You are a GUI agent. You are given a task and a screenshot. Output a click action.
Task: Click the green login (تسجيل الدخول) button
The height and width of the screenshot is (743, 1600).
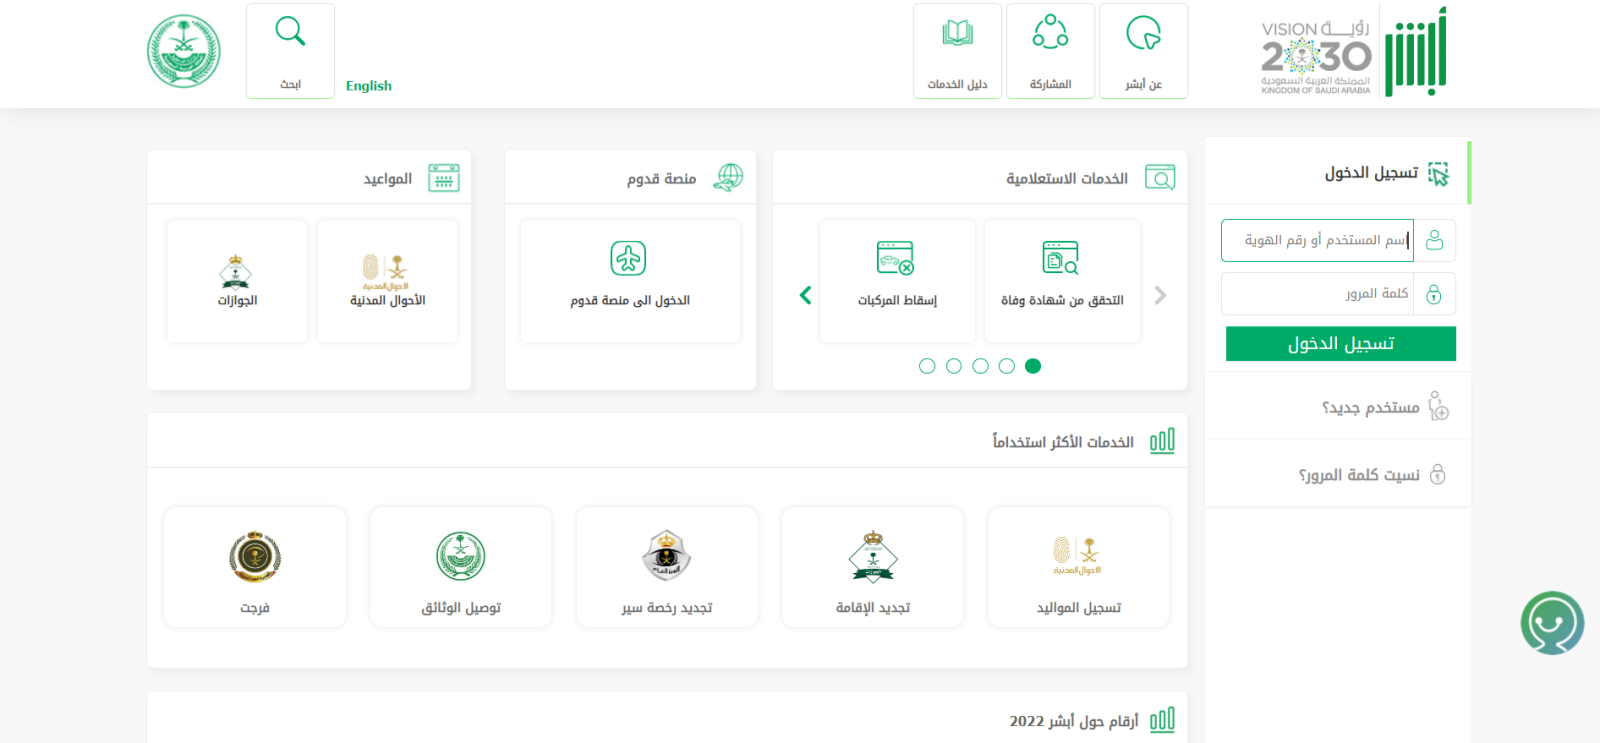(1340, 344)
